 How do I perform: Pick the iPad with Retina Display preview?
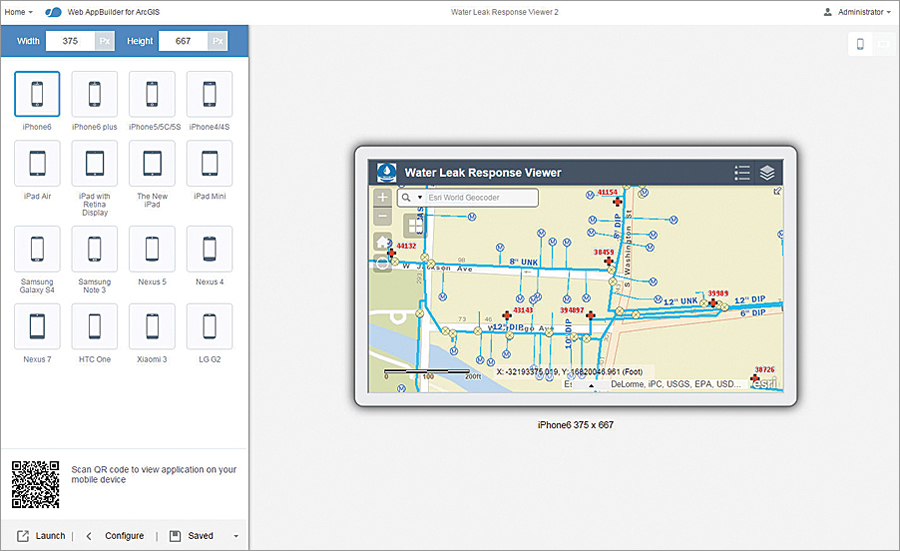[95, 163]
